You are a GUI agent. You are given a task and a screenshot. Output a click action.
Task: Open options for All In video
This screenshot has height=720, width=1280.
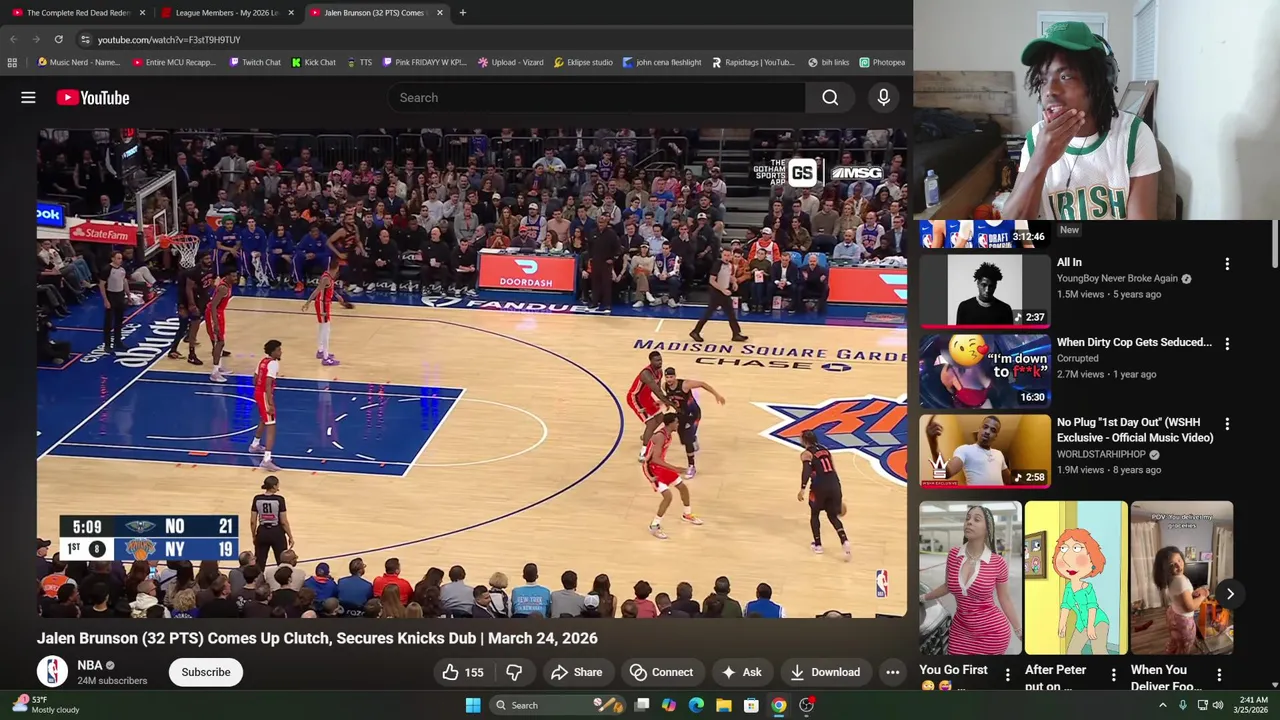[x=1227, y=264]
